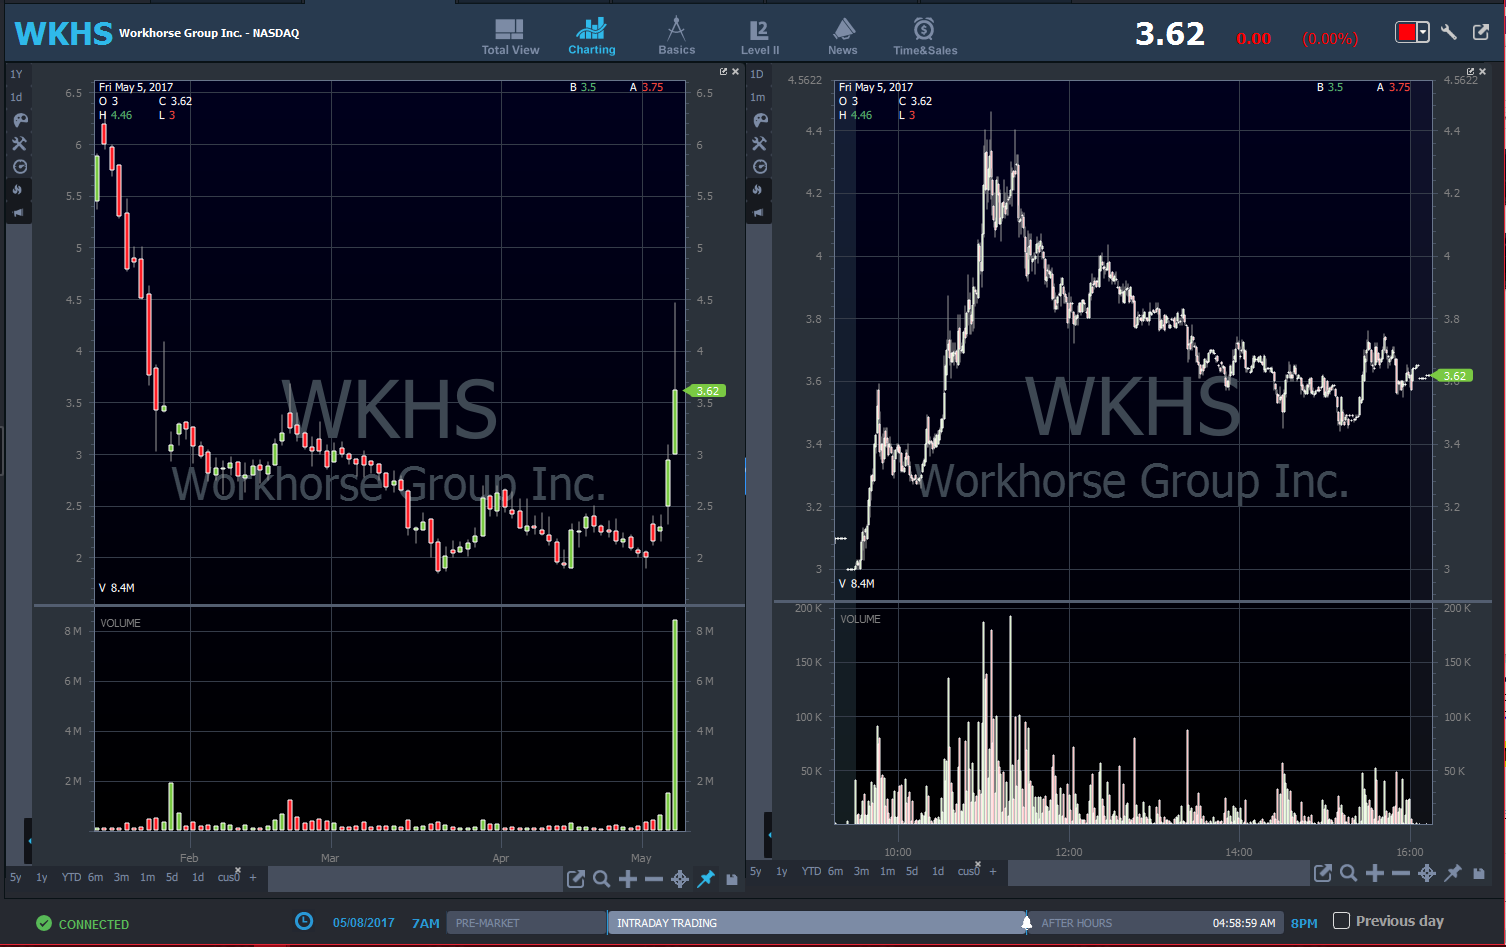Open left chart 1Y range selector
Image resolution: width=1506 pixels, height=947 pixels.
[x=16, y=74]
